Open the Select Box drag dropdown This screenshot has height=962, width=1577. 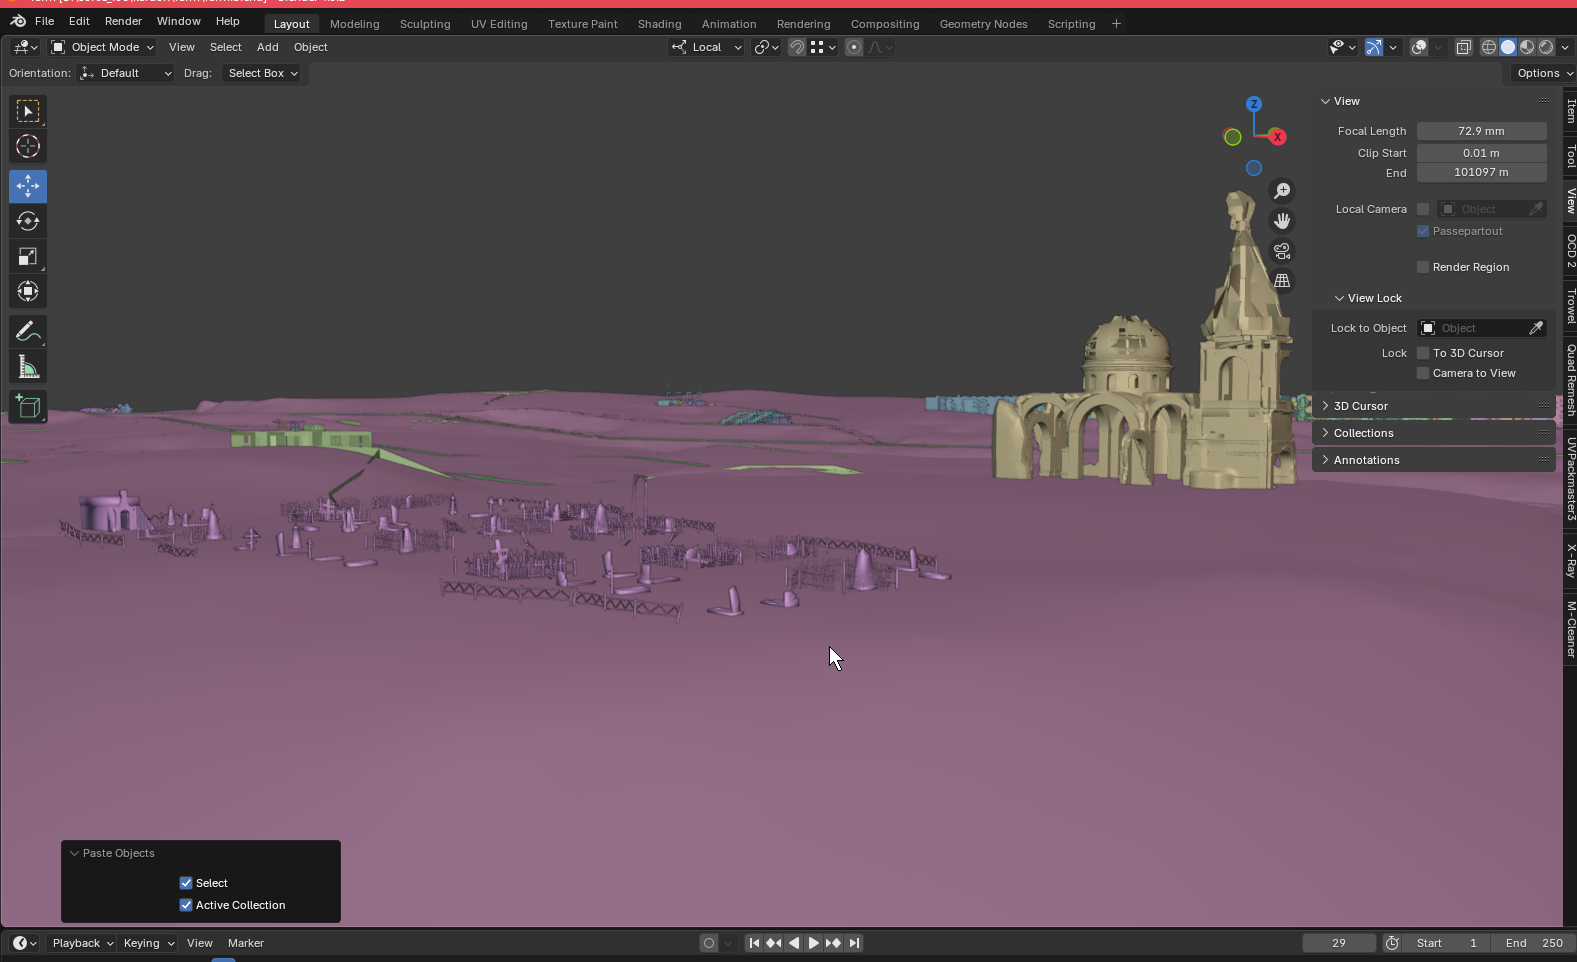[262, 73]
